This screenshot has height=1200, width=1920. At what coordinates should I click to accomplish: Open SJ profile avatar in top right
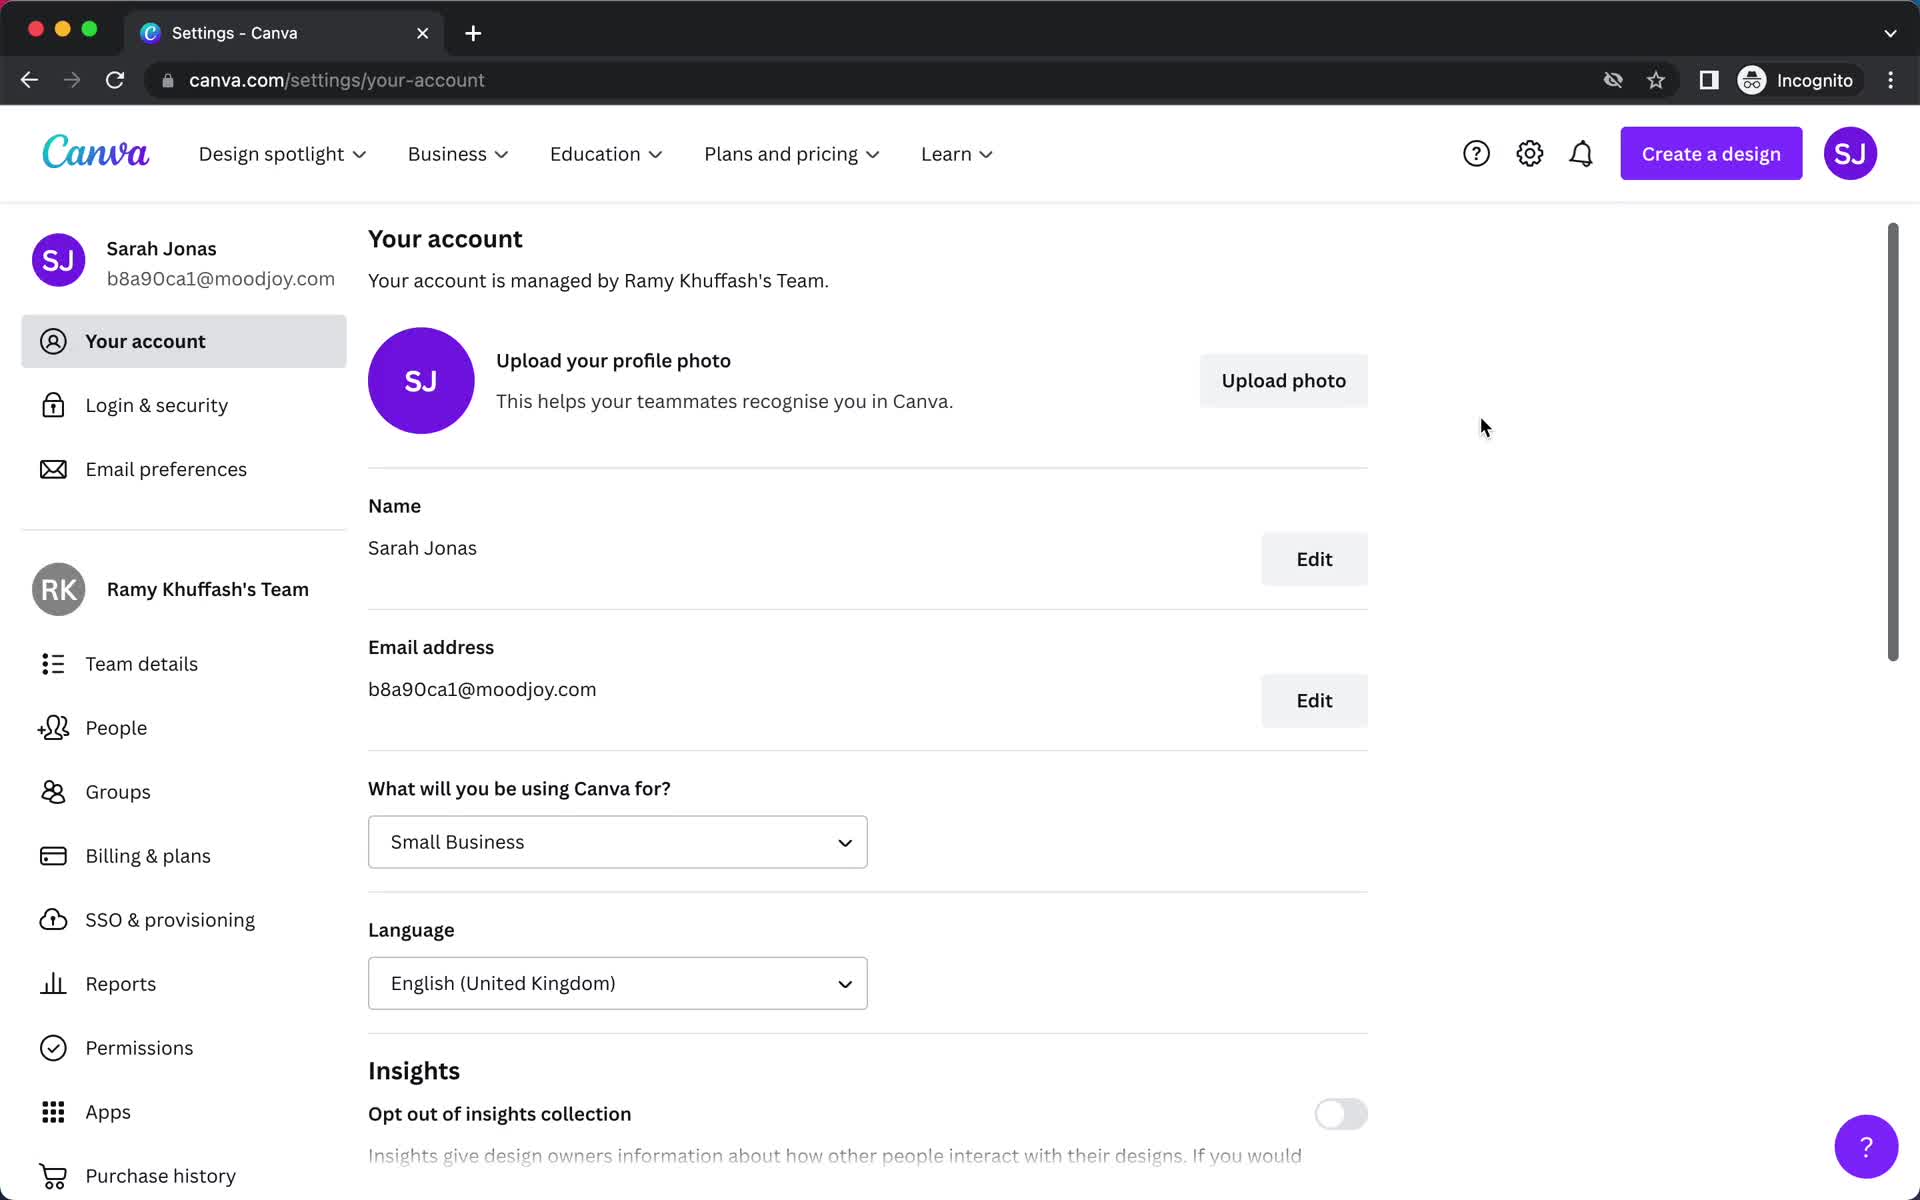pyautogui.click(x=1850, y=154)
